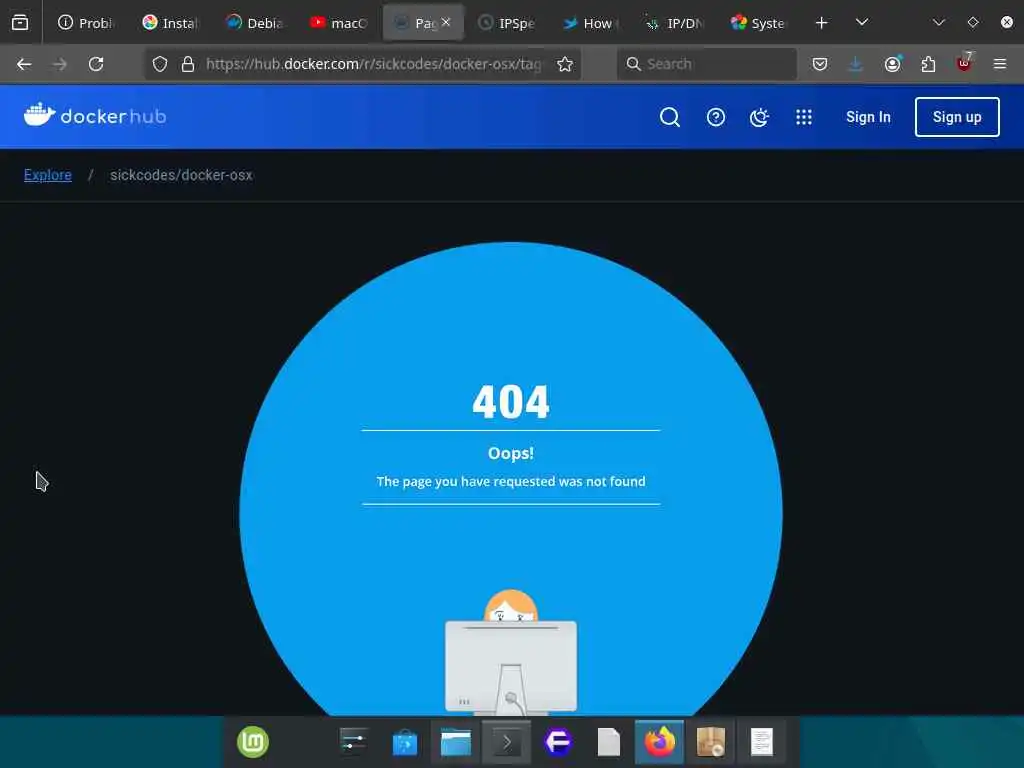1024x768 pixels.
Task: Open the terminal from the taskbar
Action: click(x=507, y=743)
